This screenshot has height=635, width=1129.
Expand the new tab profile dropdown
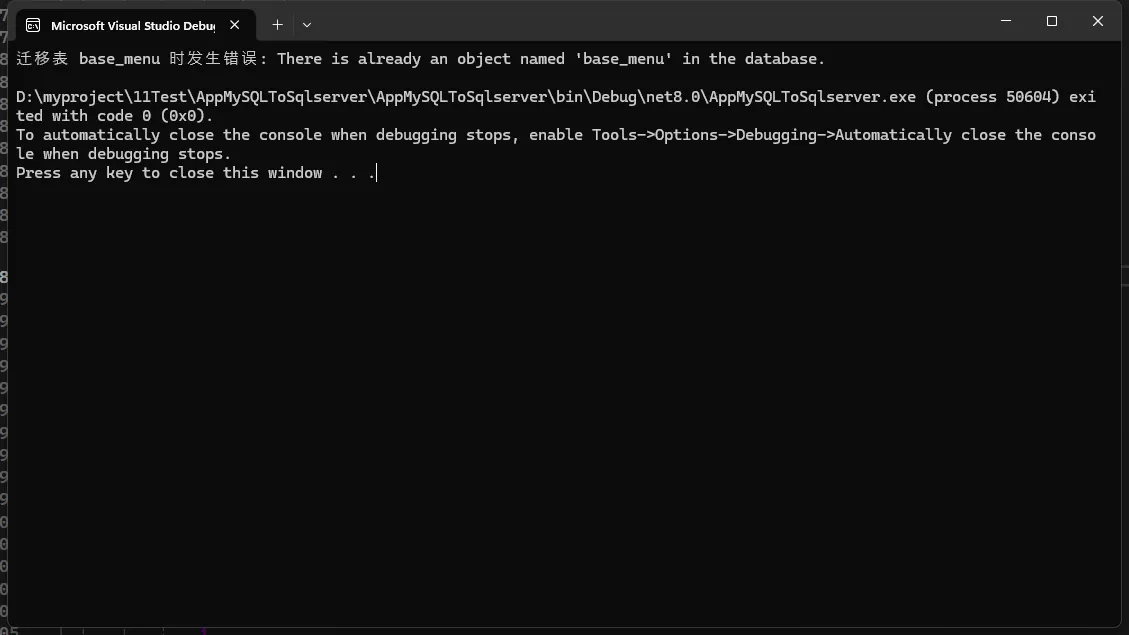(307, 25)
